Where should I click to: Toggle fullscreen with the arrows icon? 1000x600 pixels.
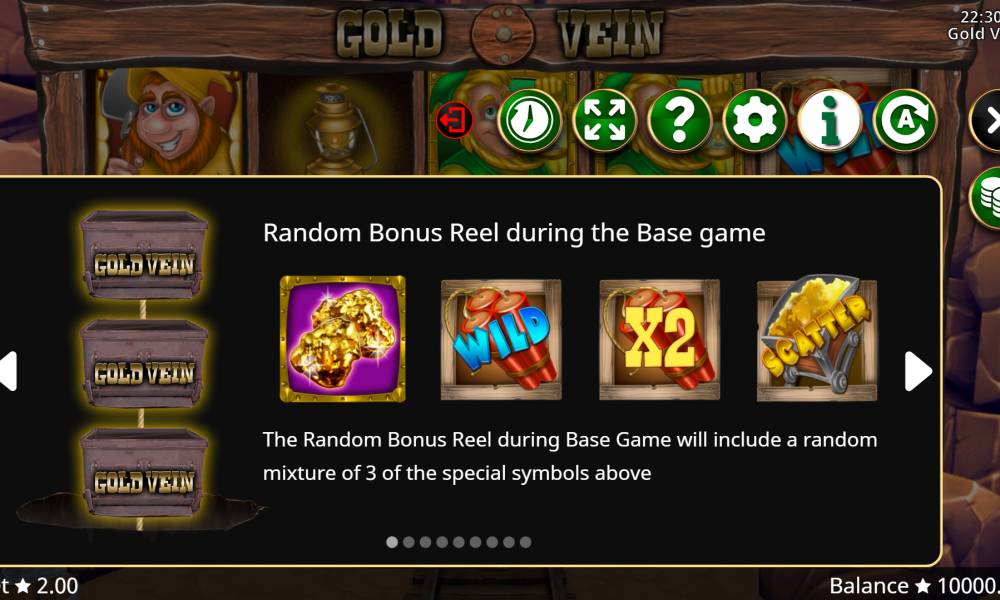point(605,120)
